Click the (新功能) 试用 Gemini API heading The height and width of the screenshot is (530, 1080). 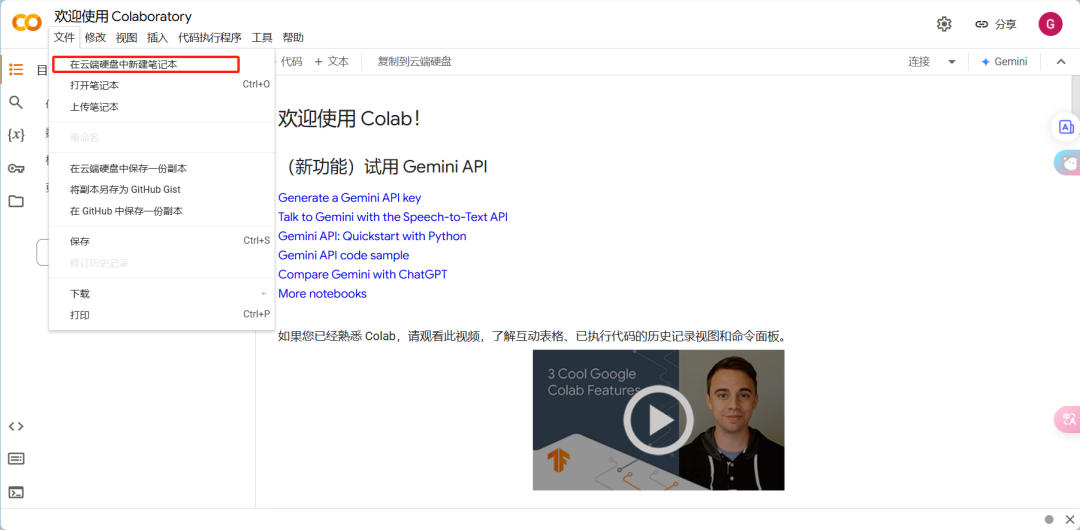[x=383, y=166]
